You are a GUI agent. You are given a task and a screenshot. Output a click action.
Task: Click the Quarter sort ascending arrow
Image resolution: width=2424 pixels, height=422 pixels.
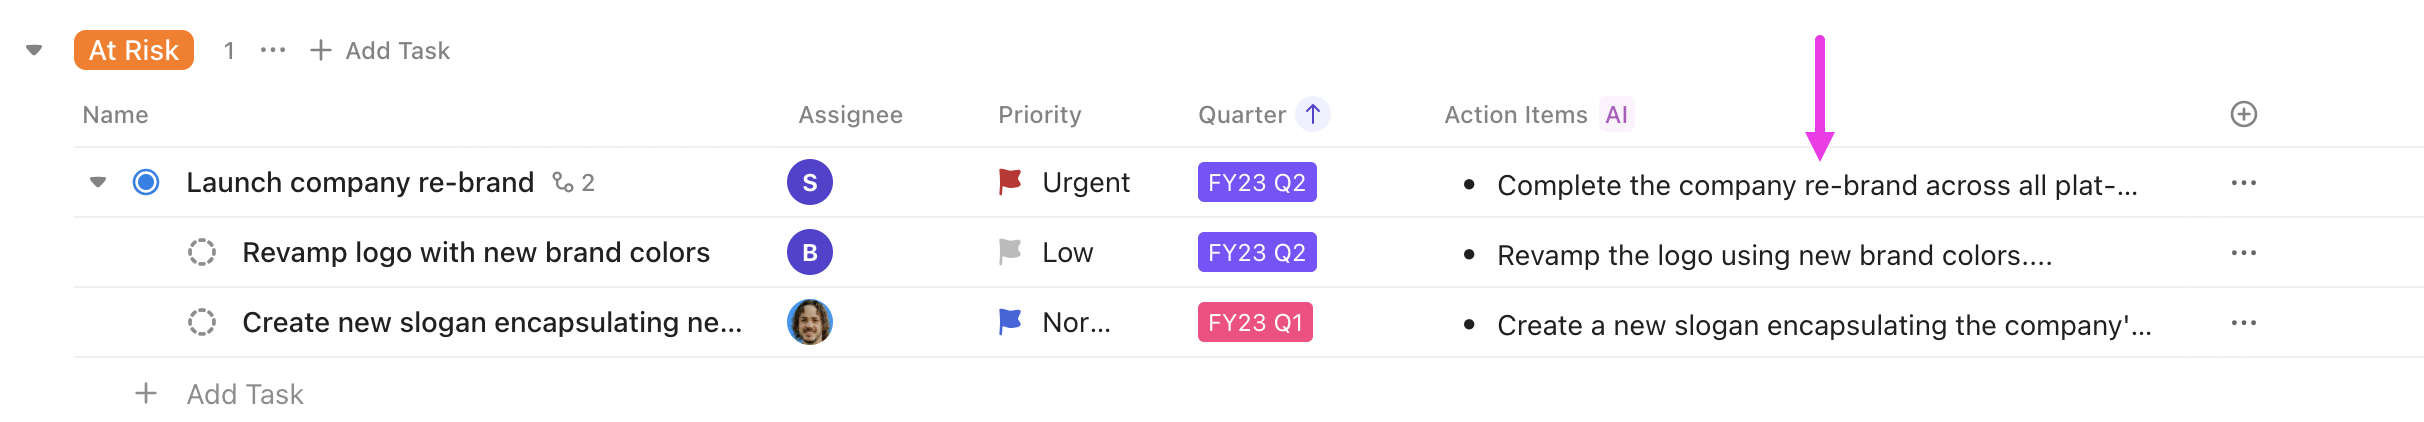click(x=1313, y=114)
